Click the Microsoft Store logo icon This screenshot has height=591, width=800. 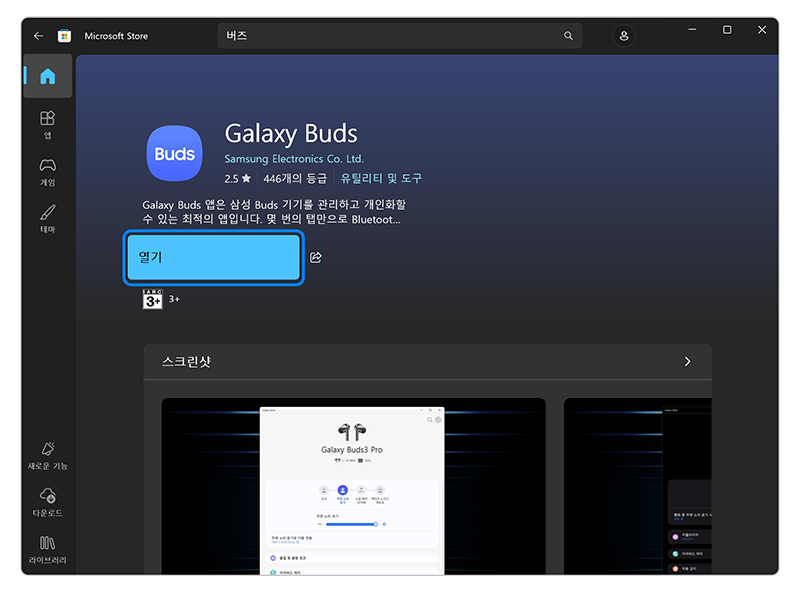64,36
